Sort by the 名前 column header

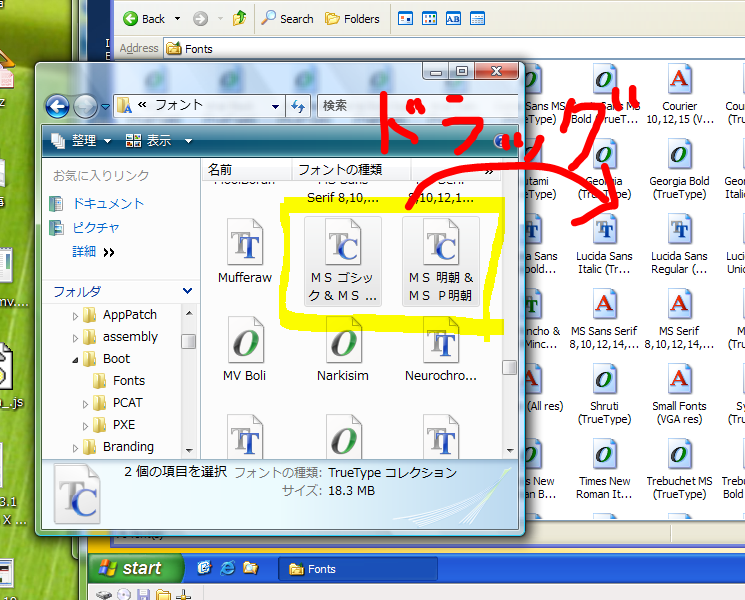(247, 170)
